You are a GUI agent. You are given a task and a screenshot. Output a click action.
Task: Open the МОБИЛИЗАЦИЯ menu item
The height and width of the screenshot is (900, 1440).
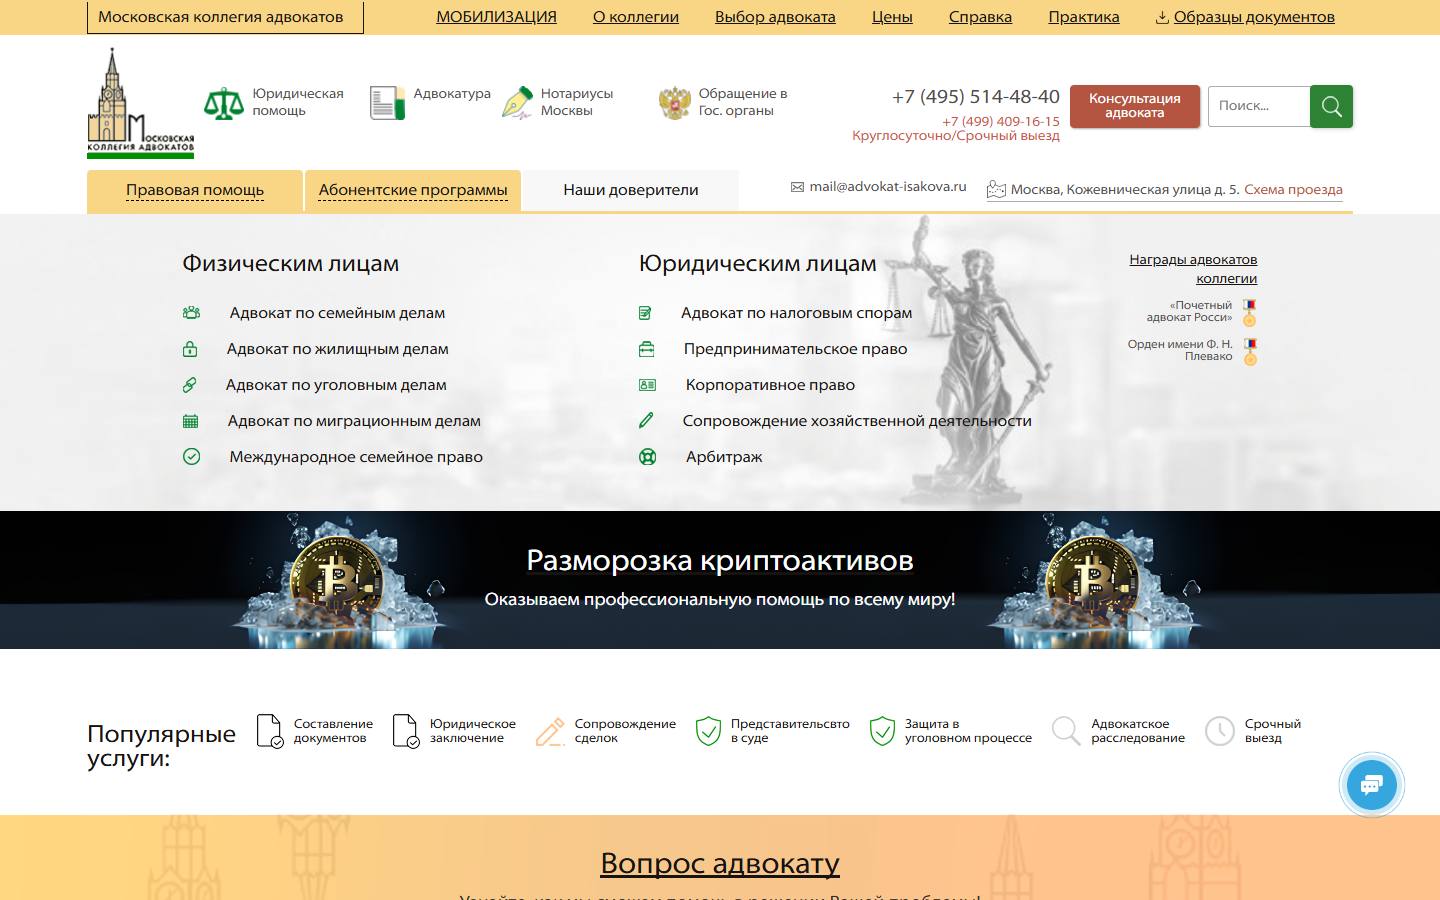pos(496,17)
